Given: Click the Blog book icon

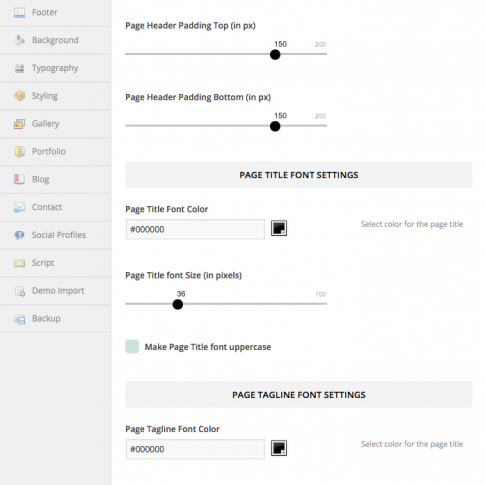Looking at the screenshot, I should [19, 179].
